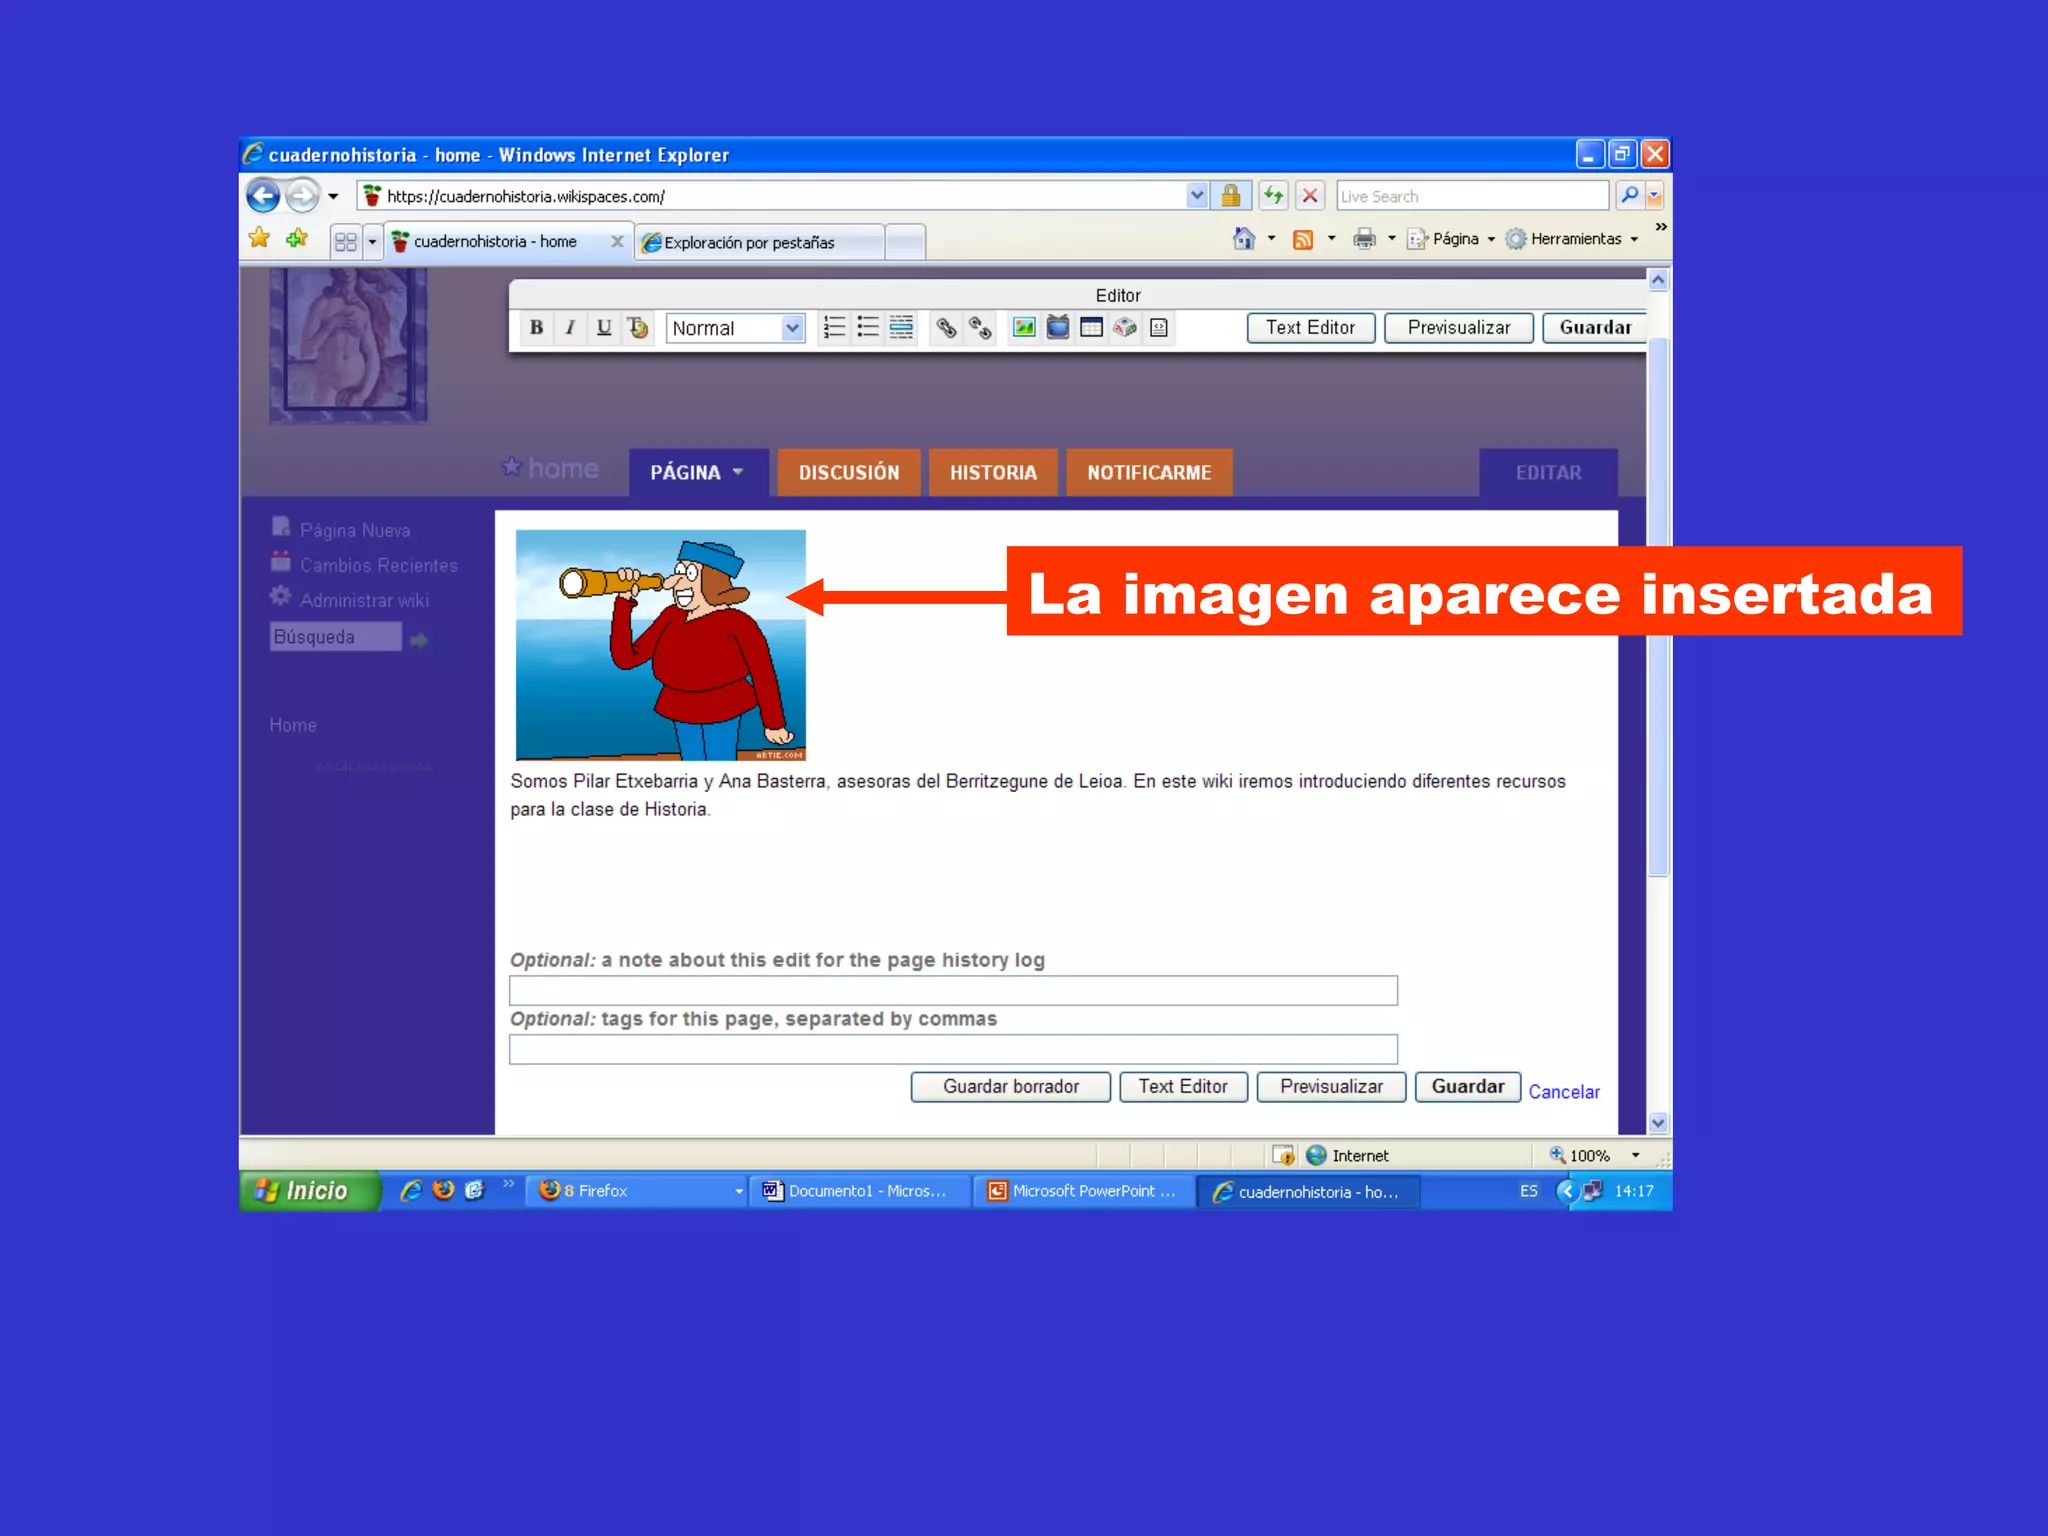Click bottom Previsualizar button

click(x=1331, y=1086)
